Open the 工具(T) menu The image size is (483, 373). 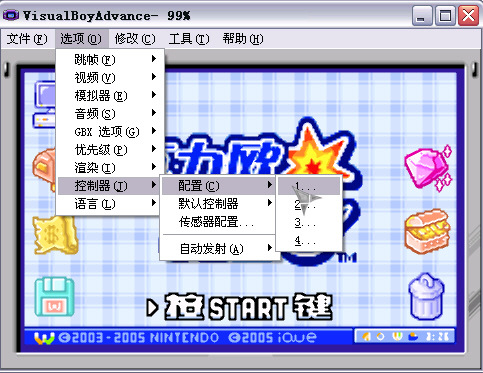click(189, 39)
